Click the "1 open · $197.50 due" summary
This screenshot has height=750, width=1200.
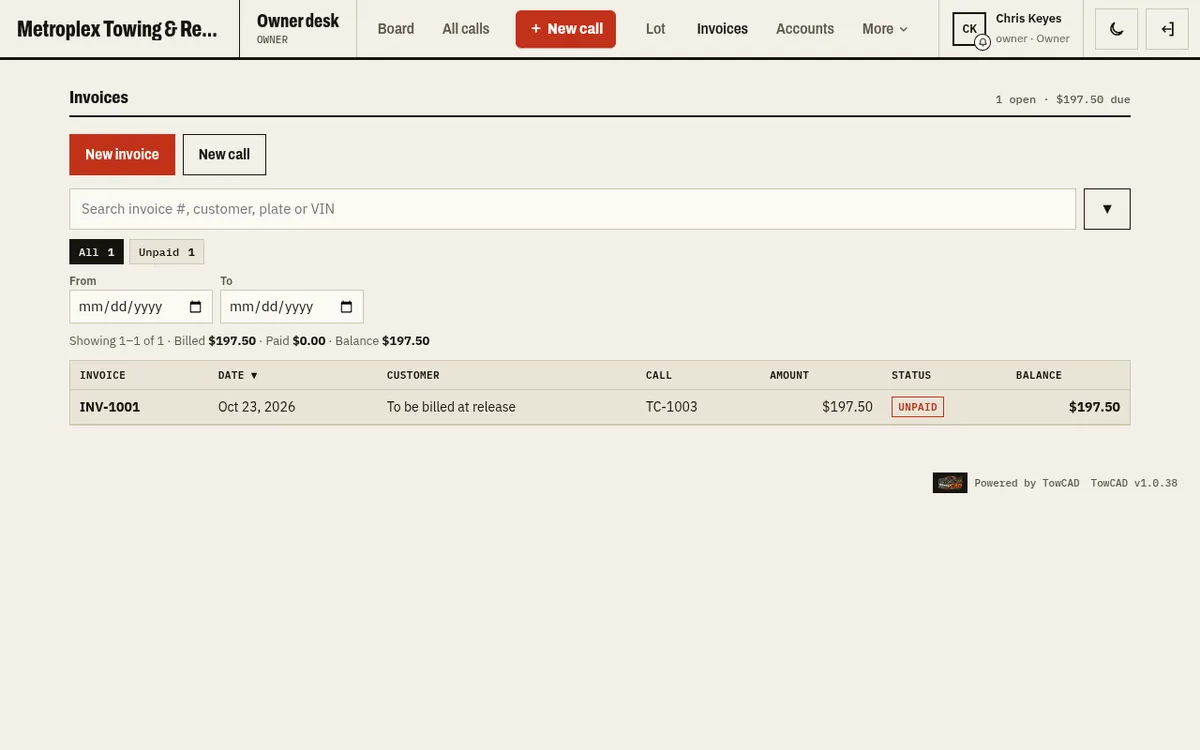pyautogui.click(x=1063, y=100)
